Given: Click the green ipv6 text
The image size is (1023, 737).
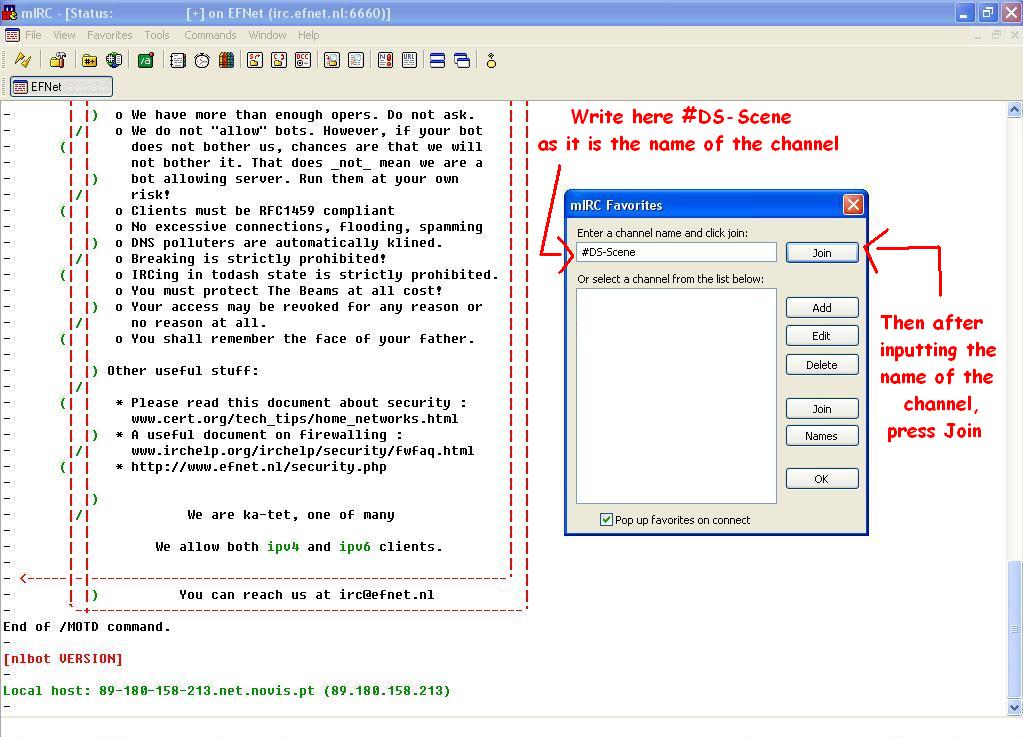Looking at the screenshot, I should 355,547.
